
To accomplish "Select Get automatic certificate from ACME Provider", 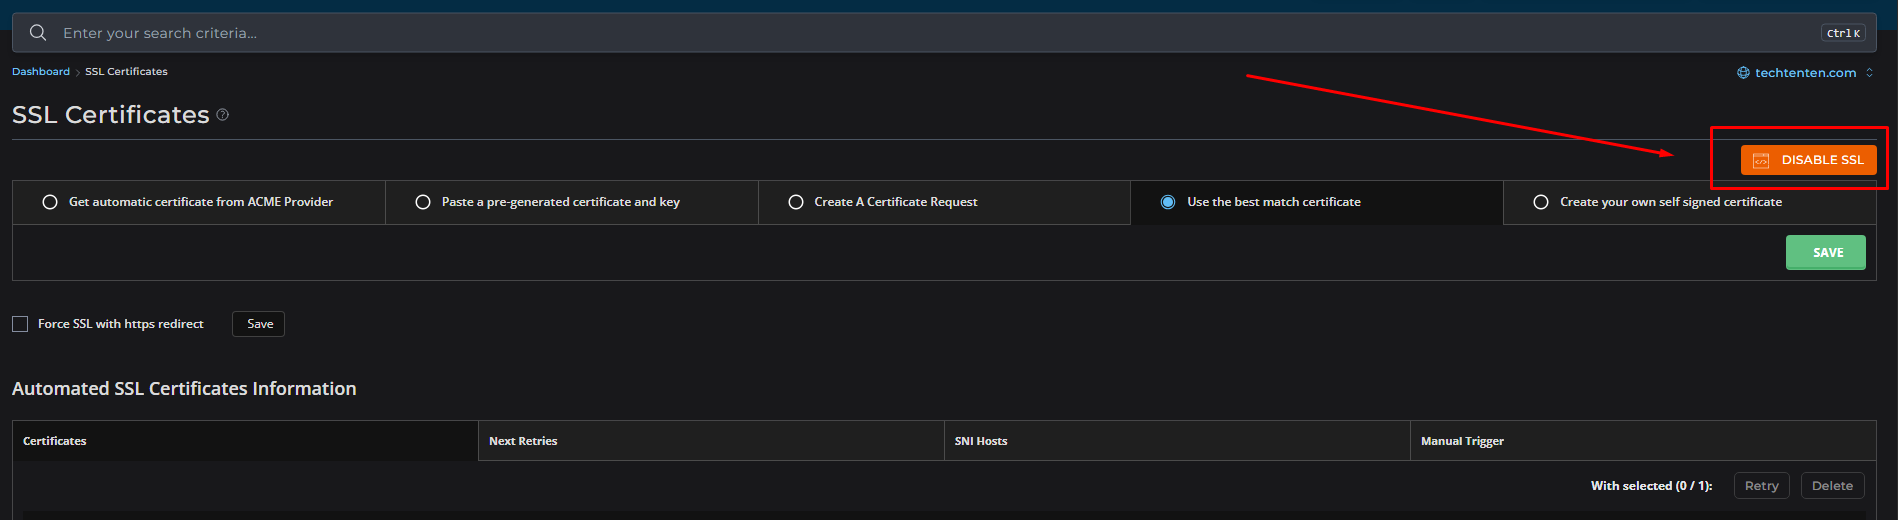I will (x=50, y=202).
